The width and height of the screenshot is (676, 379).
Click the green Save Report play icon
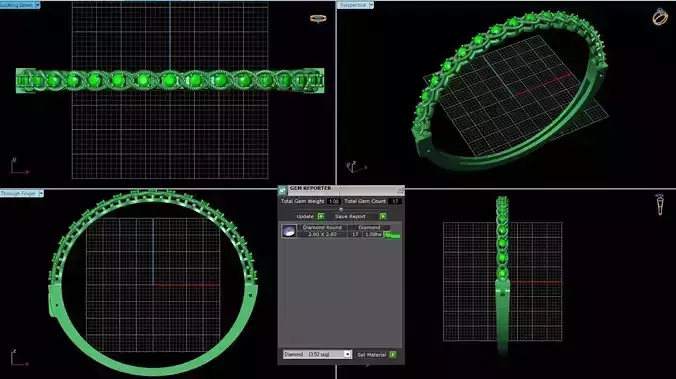coord(383,216)
